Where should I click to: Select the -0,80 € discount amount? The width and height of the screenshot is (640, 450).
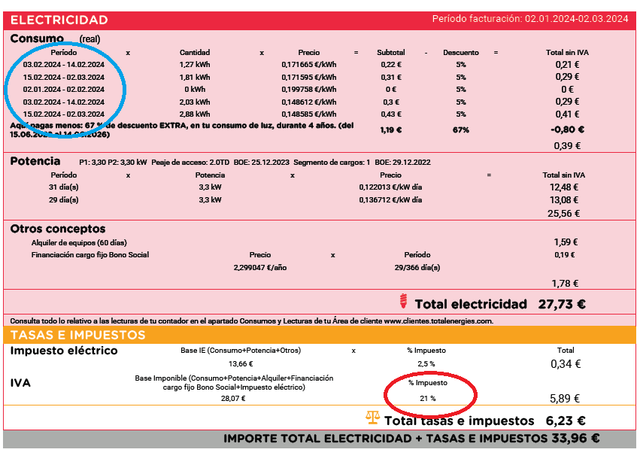click(x=567, y=130)
